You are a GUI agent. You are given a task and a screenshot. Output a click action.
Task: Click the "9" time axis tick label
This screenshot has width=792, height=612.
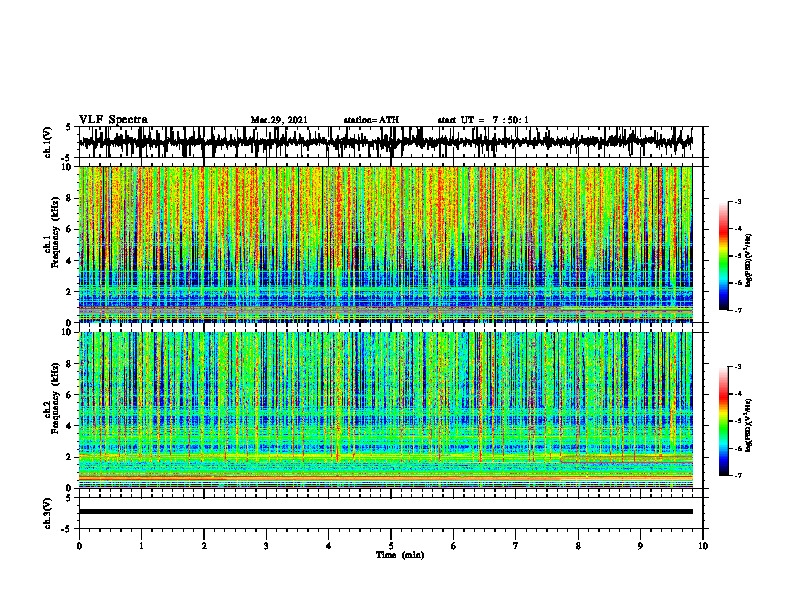pos(640,546)
